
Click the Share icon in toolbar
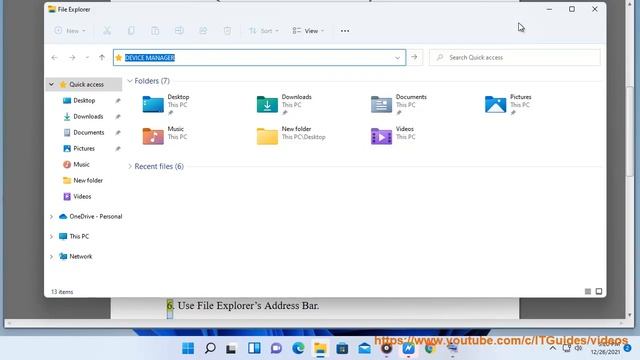click(203, 31)
